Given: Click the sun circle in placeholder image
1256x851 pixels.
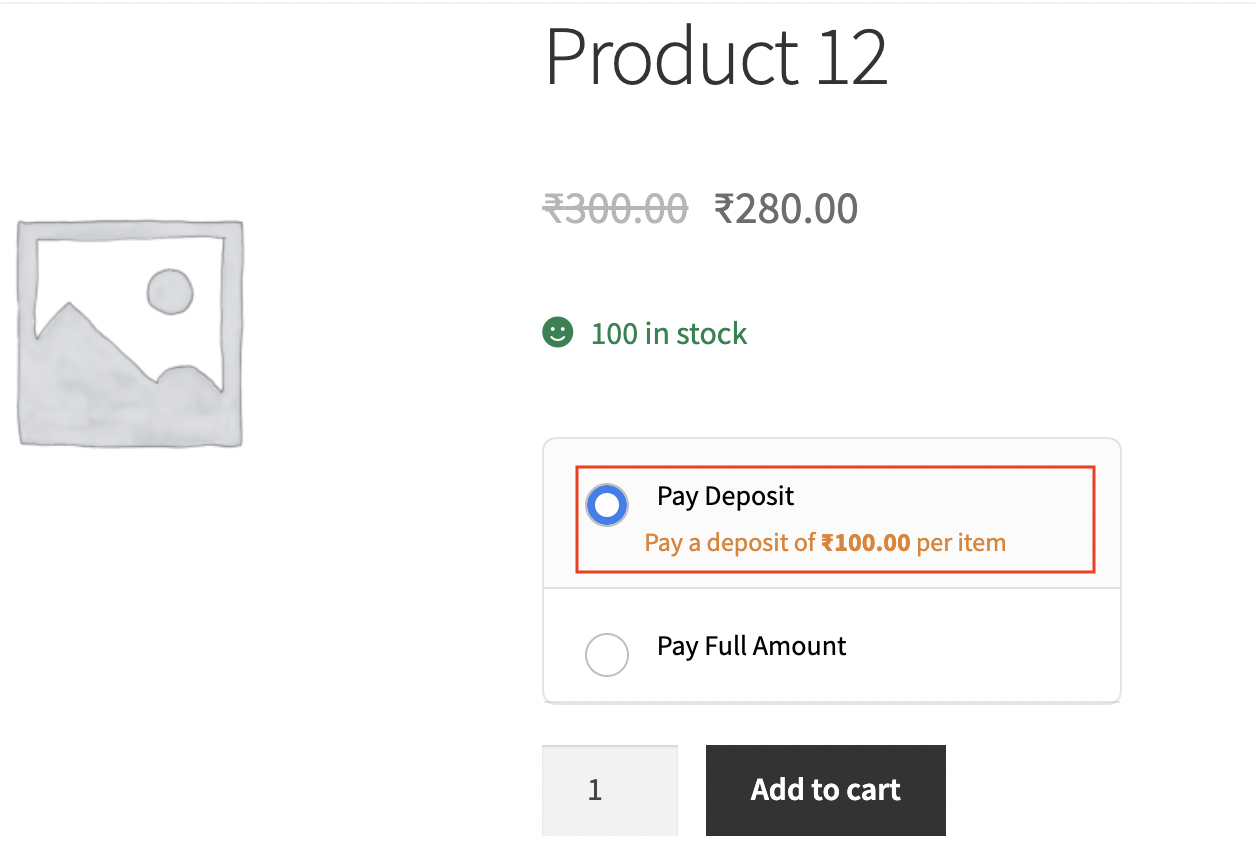Looking at the screenshot, I should coord(170,292).
